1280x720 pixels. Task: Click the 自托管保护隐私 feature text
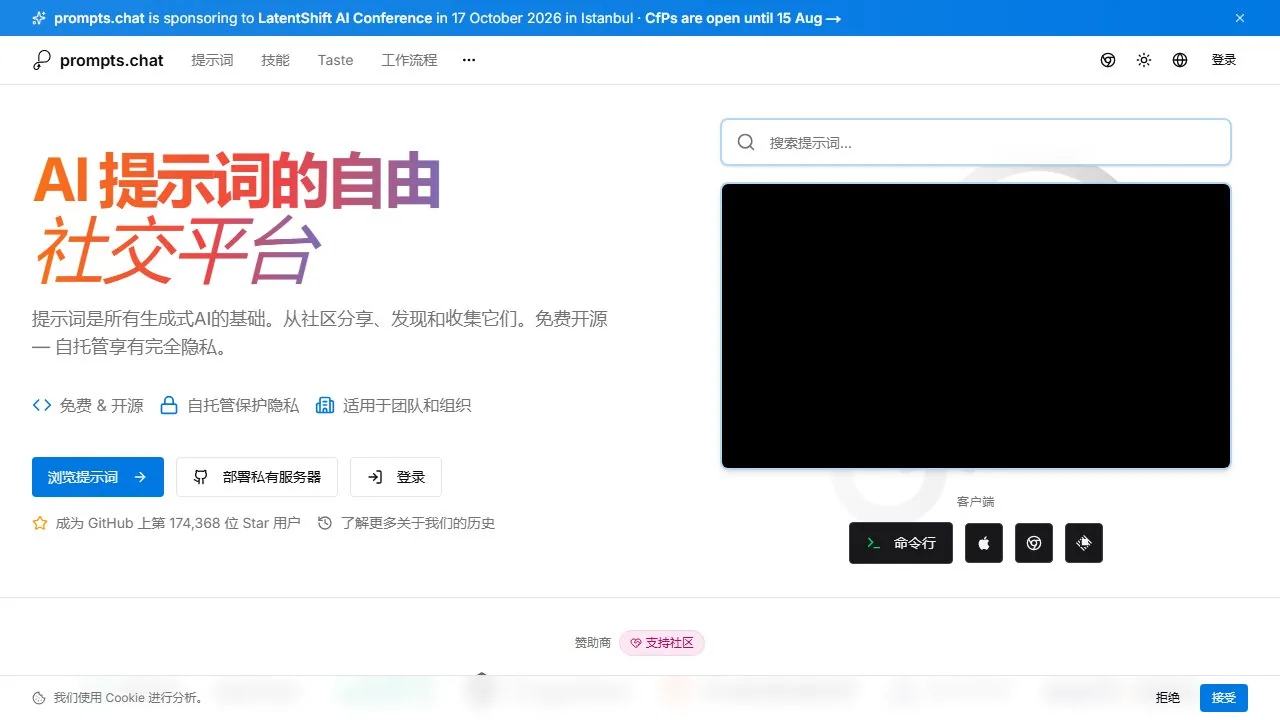tap(243, 405)
